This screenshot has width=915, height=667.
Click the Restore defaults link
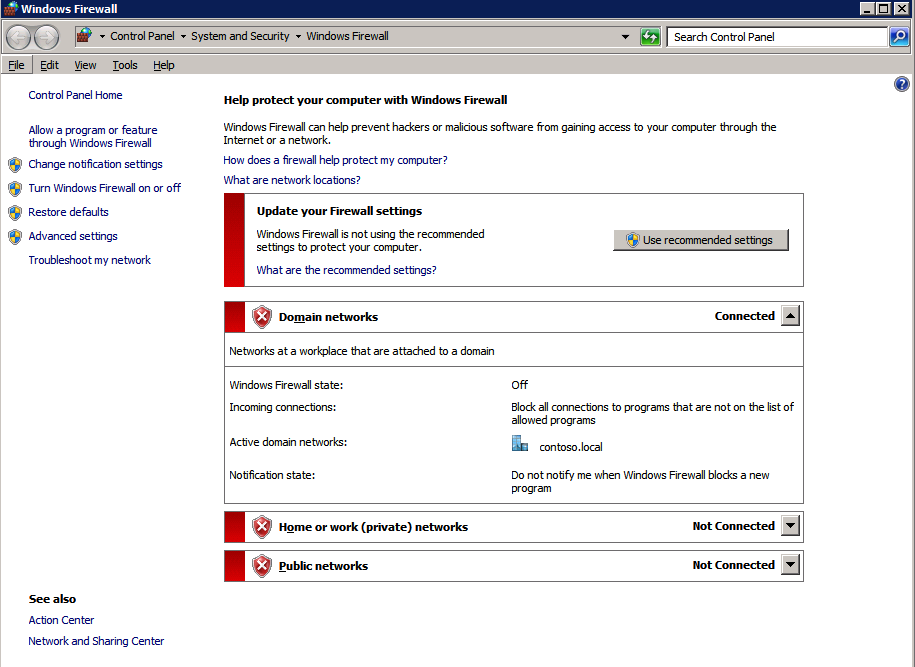click(x=68, y=212)
